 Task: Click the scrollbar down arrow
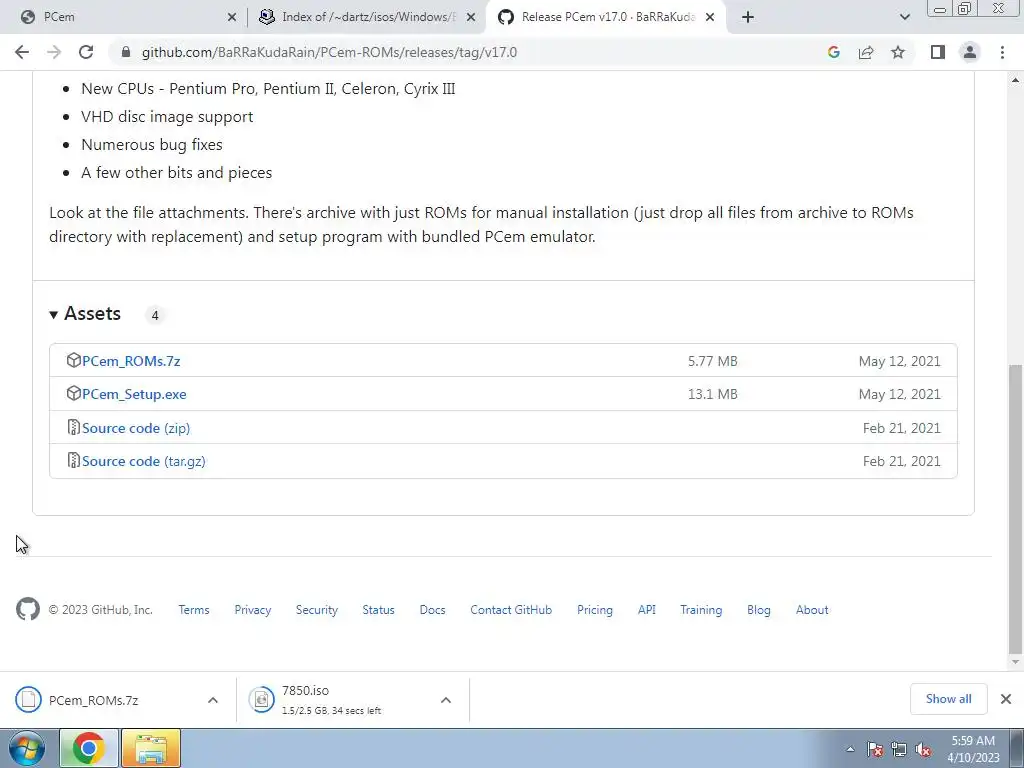(1015, 662)
